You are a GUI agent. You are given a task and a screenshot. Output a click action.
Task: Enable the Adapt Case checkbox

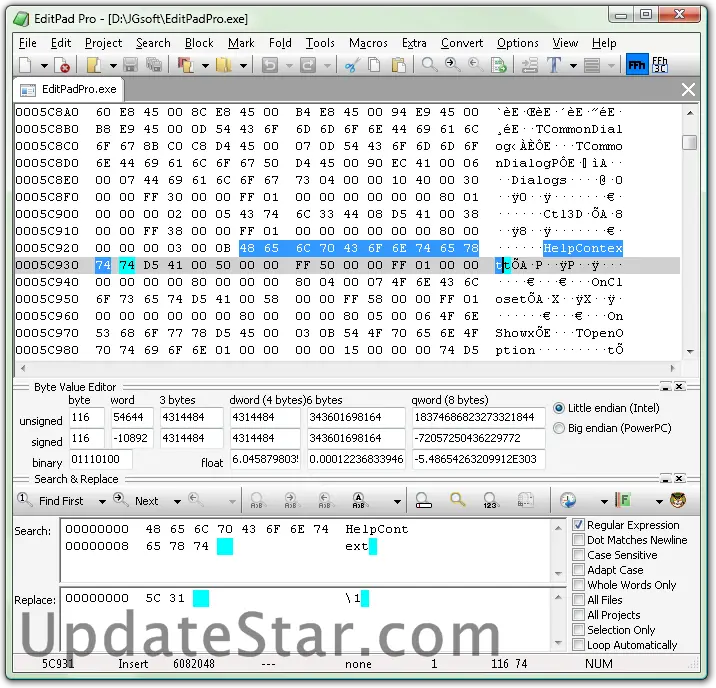[x=578, y=570]
